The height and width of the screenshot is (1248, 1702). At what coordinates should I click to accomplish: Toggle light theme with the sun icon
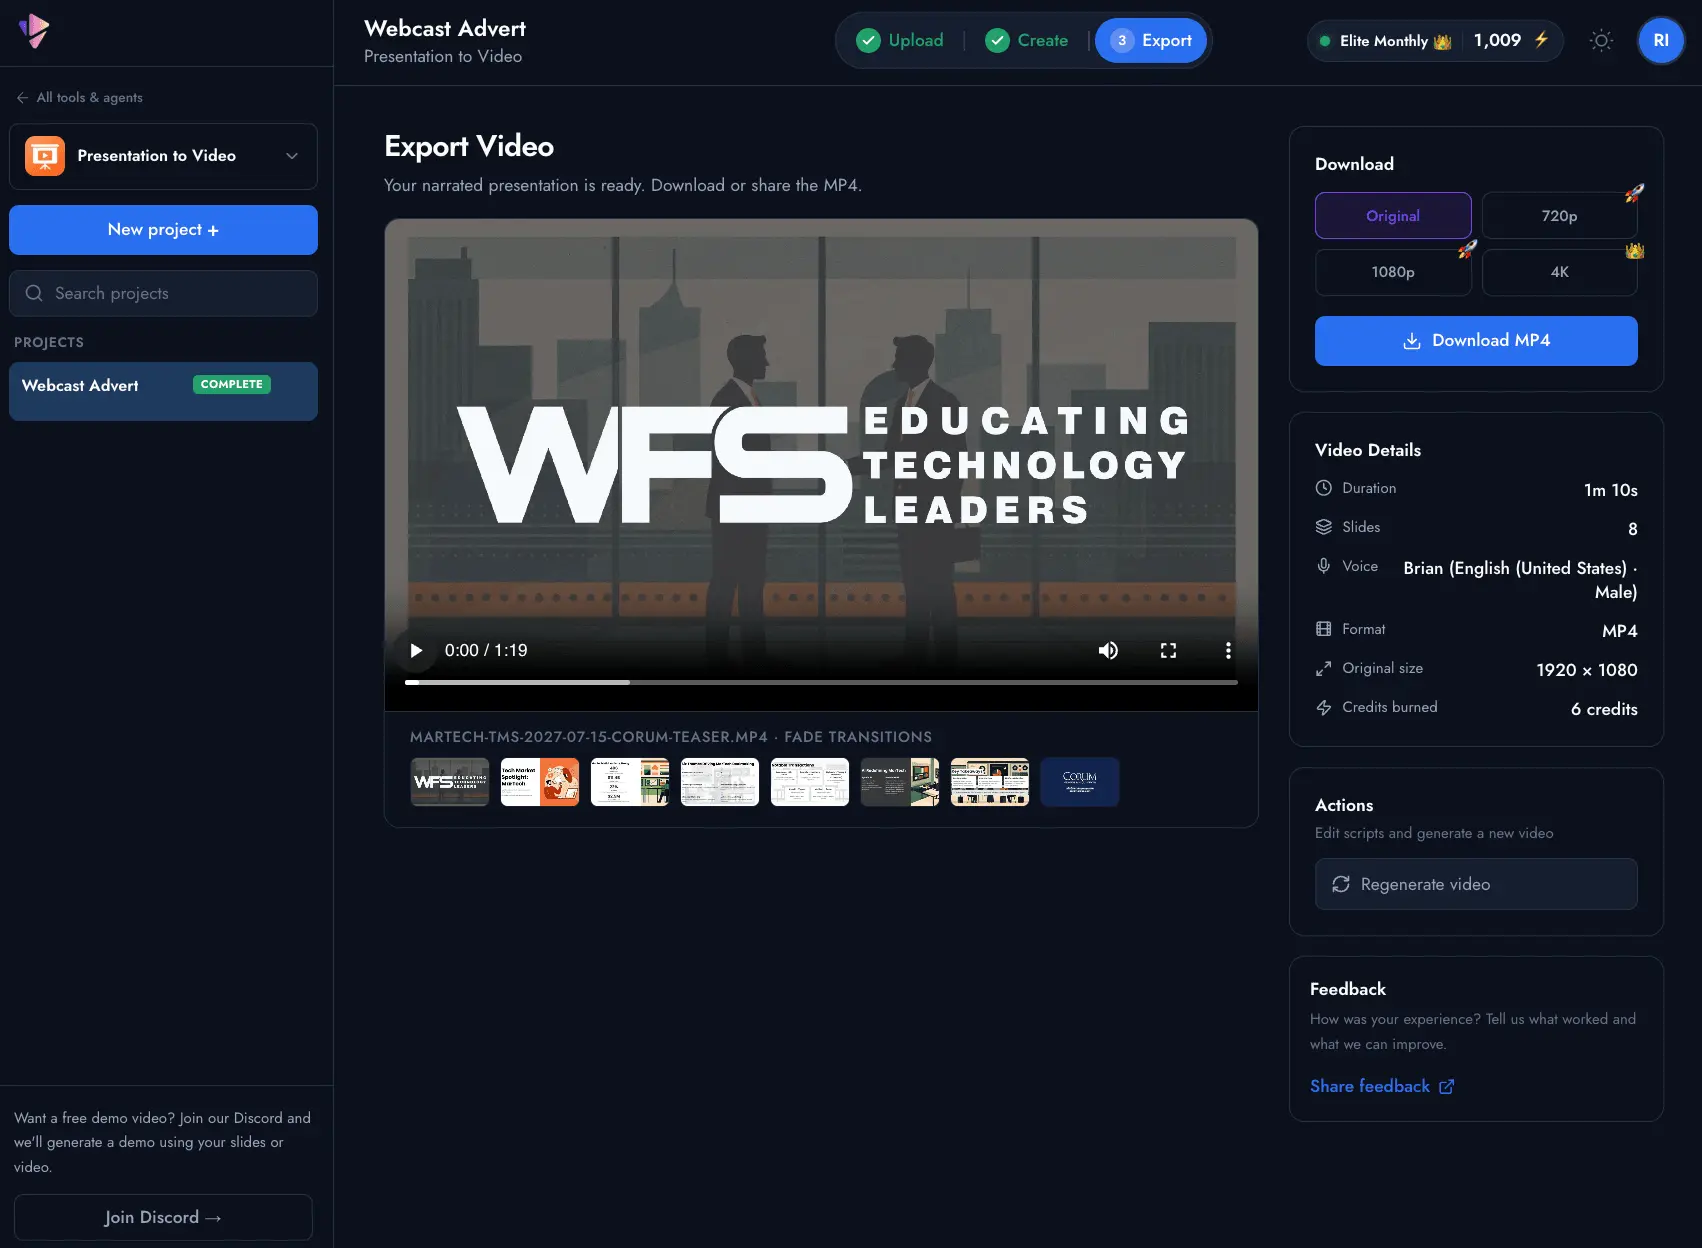pyautogui.click(x=1601, y=41)
